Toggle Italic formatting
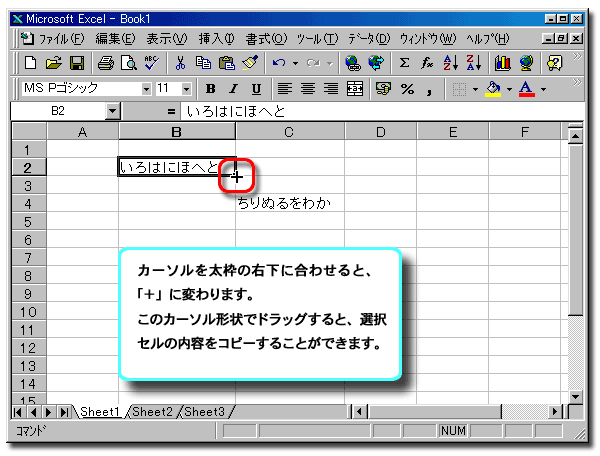Viewport: 600px width, 456px height. [x=233, y=89]
